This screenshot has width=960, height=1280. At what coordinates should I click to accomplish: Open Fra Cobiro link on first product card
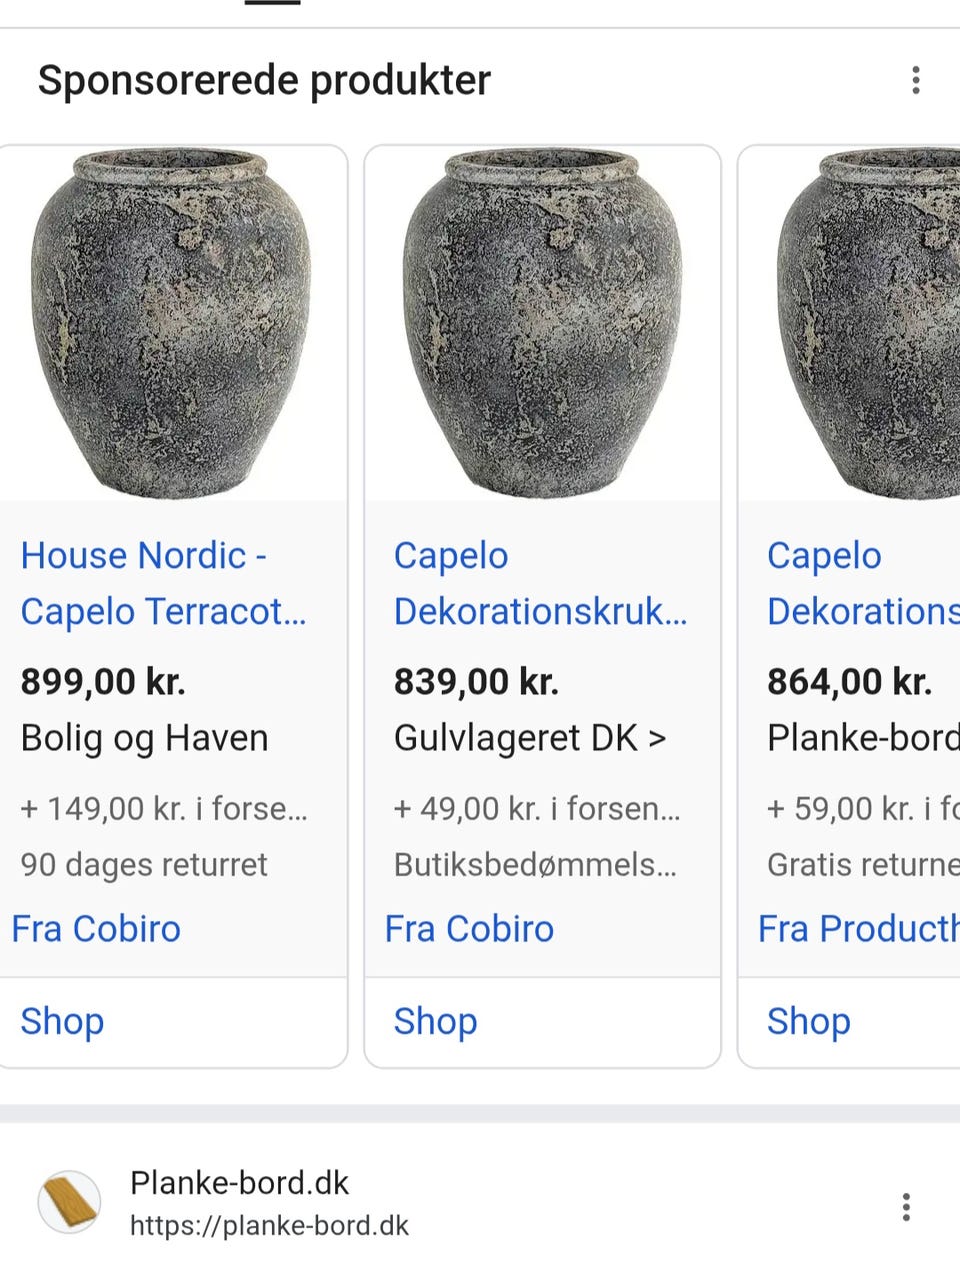[x=96, y=929]
